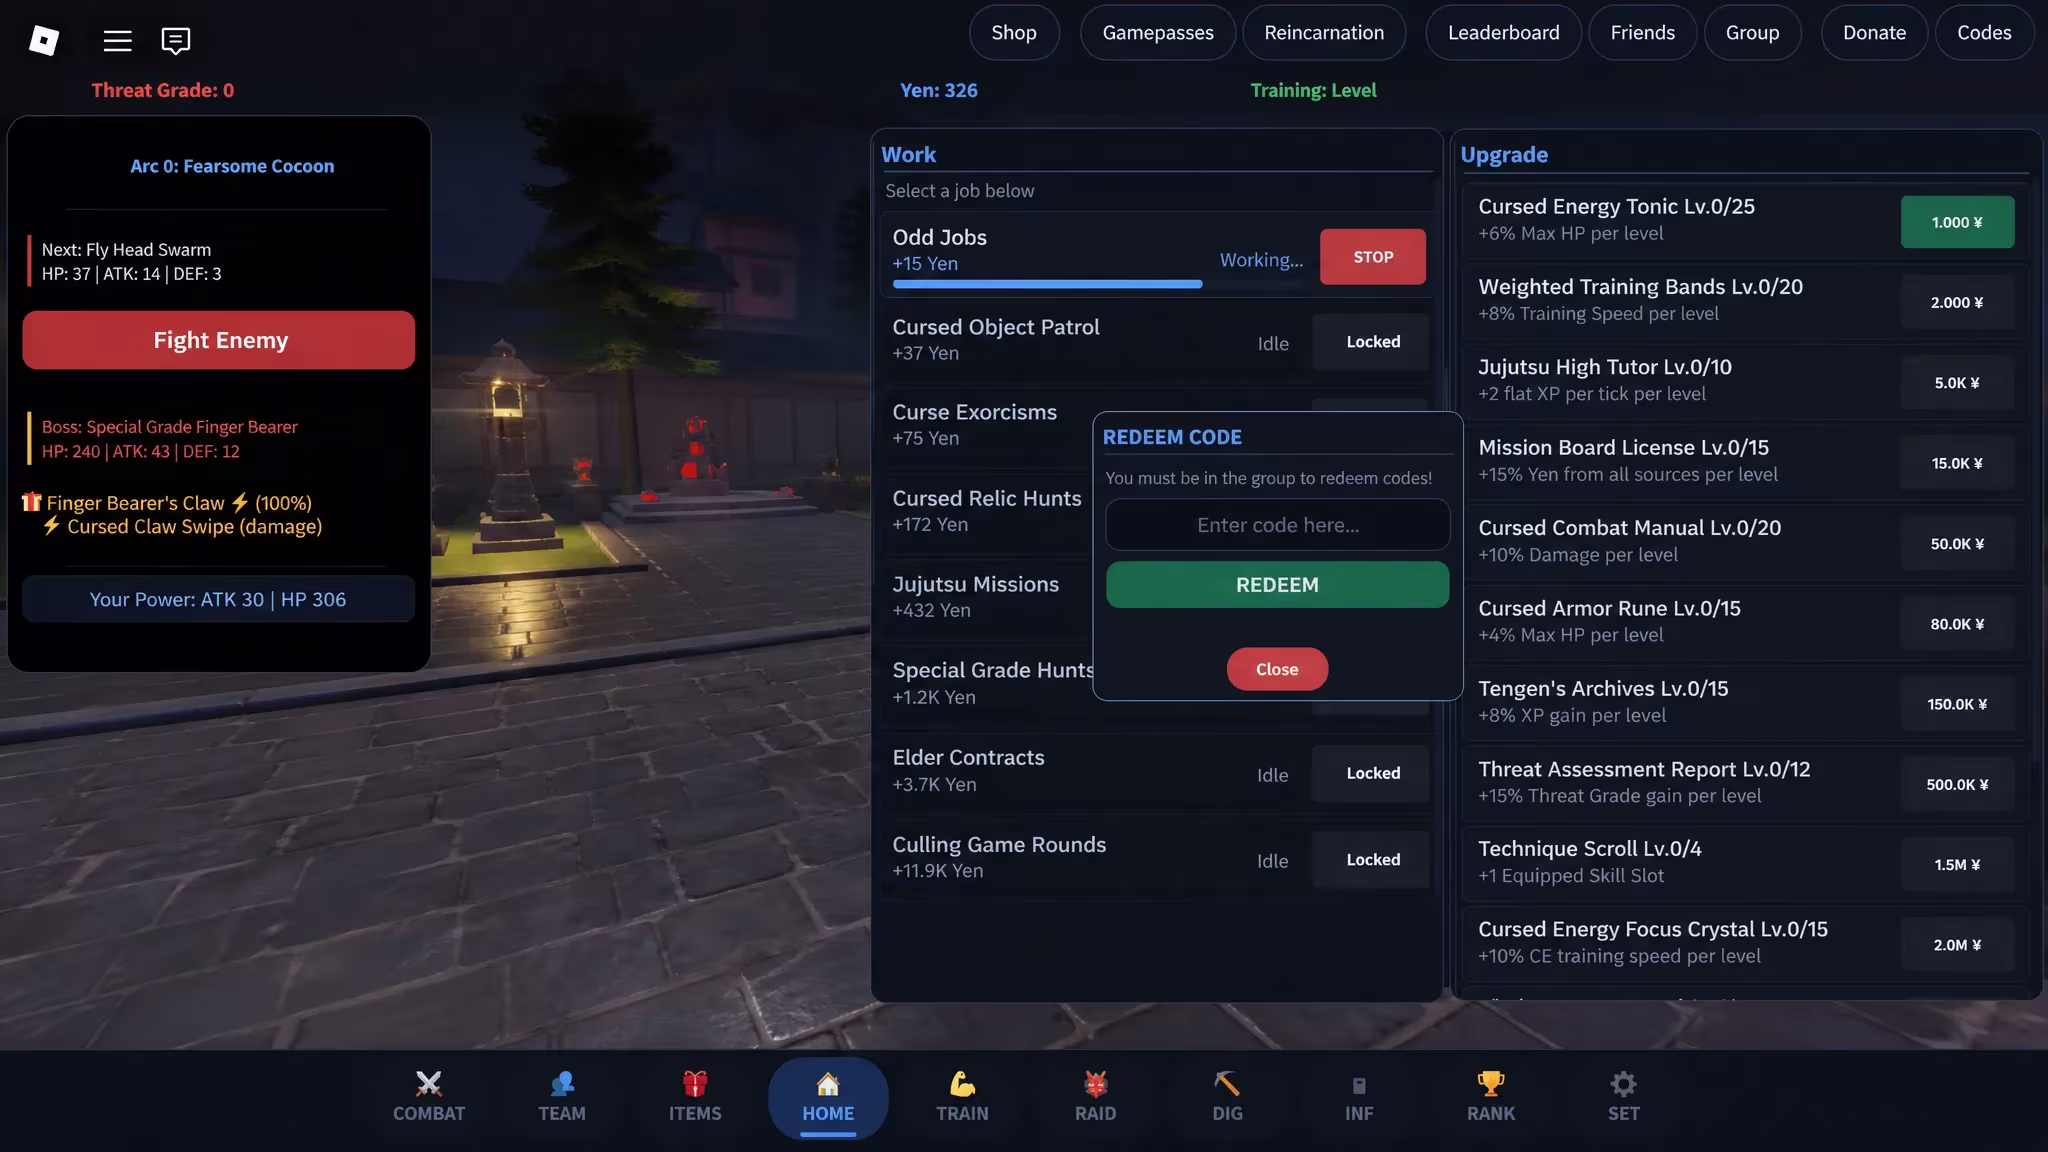This screenshot has width=2048, height=1152.
Task: Open the Friends panel
Action: tap(1642, 33)
